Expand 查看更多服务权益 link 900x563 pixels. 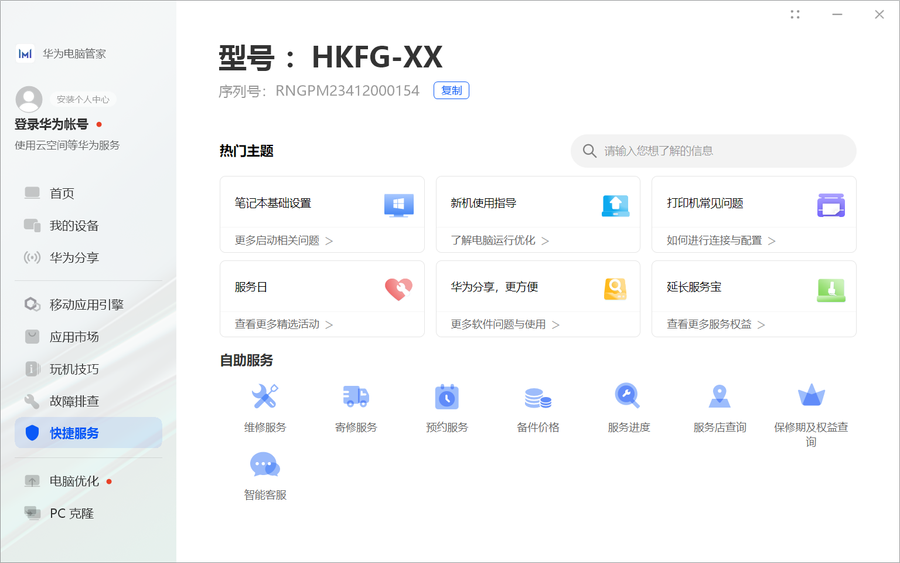point(716,325)
